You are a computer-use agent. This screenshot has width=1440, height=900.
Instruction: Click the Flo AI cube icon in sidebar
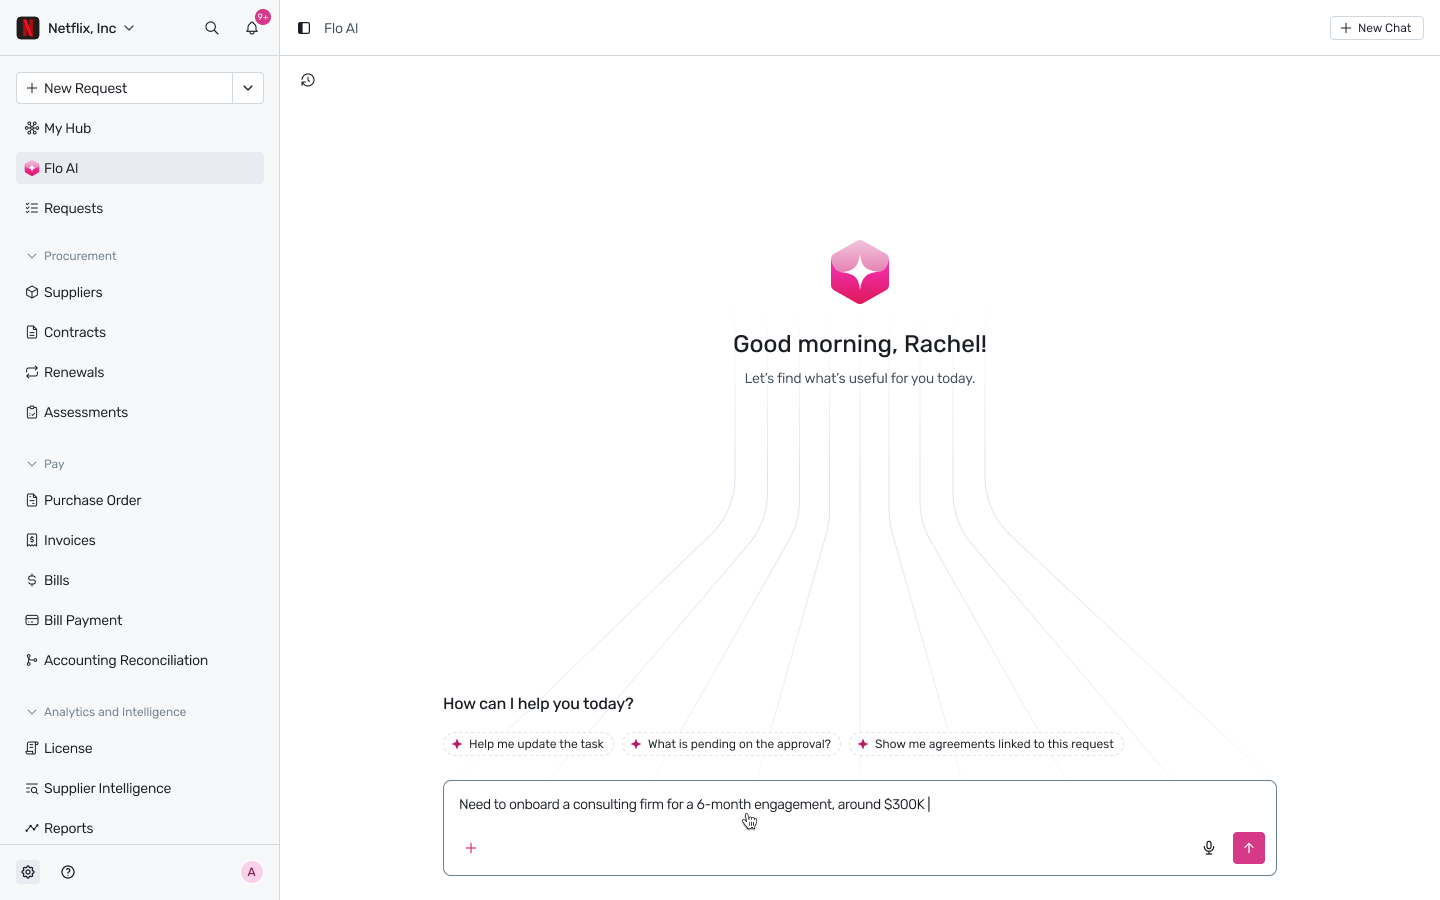point(32,168)
